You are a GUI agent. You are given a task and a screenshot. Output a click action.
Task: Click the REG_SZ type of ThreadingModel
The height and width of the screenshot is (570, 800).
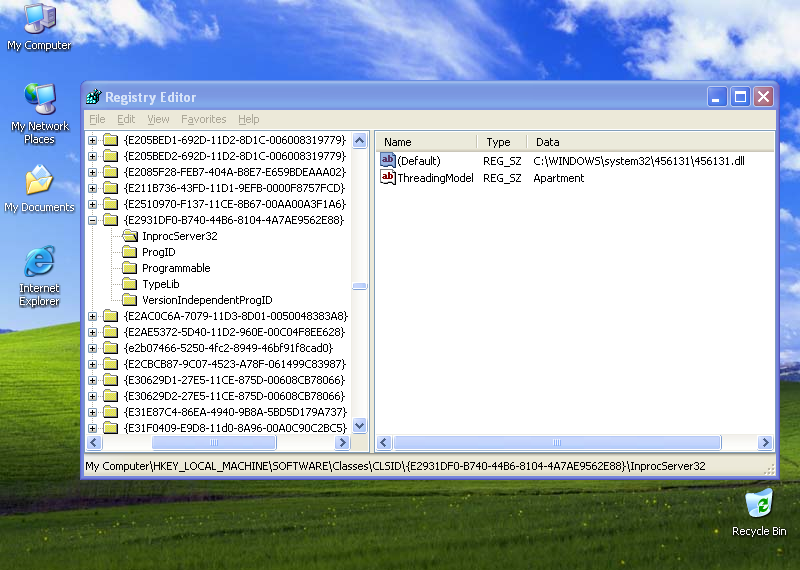pos(502,178)
